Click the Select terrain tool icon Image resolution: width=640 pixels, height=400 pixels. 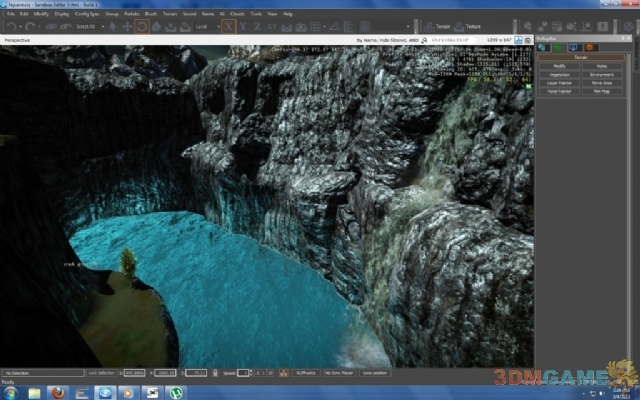[x=171, y=27]
